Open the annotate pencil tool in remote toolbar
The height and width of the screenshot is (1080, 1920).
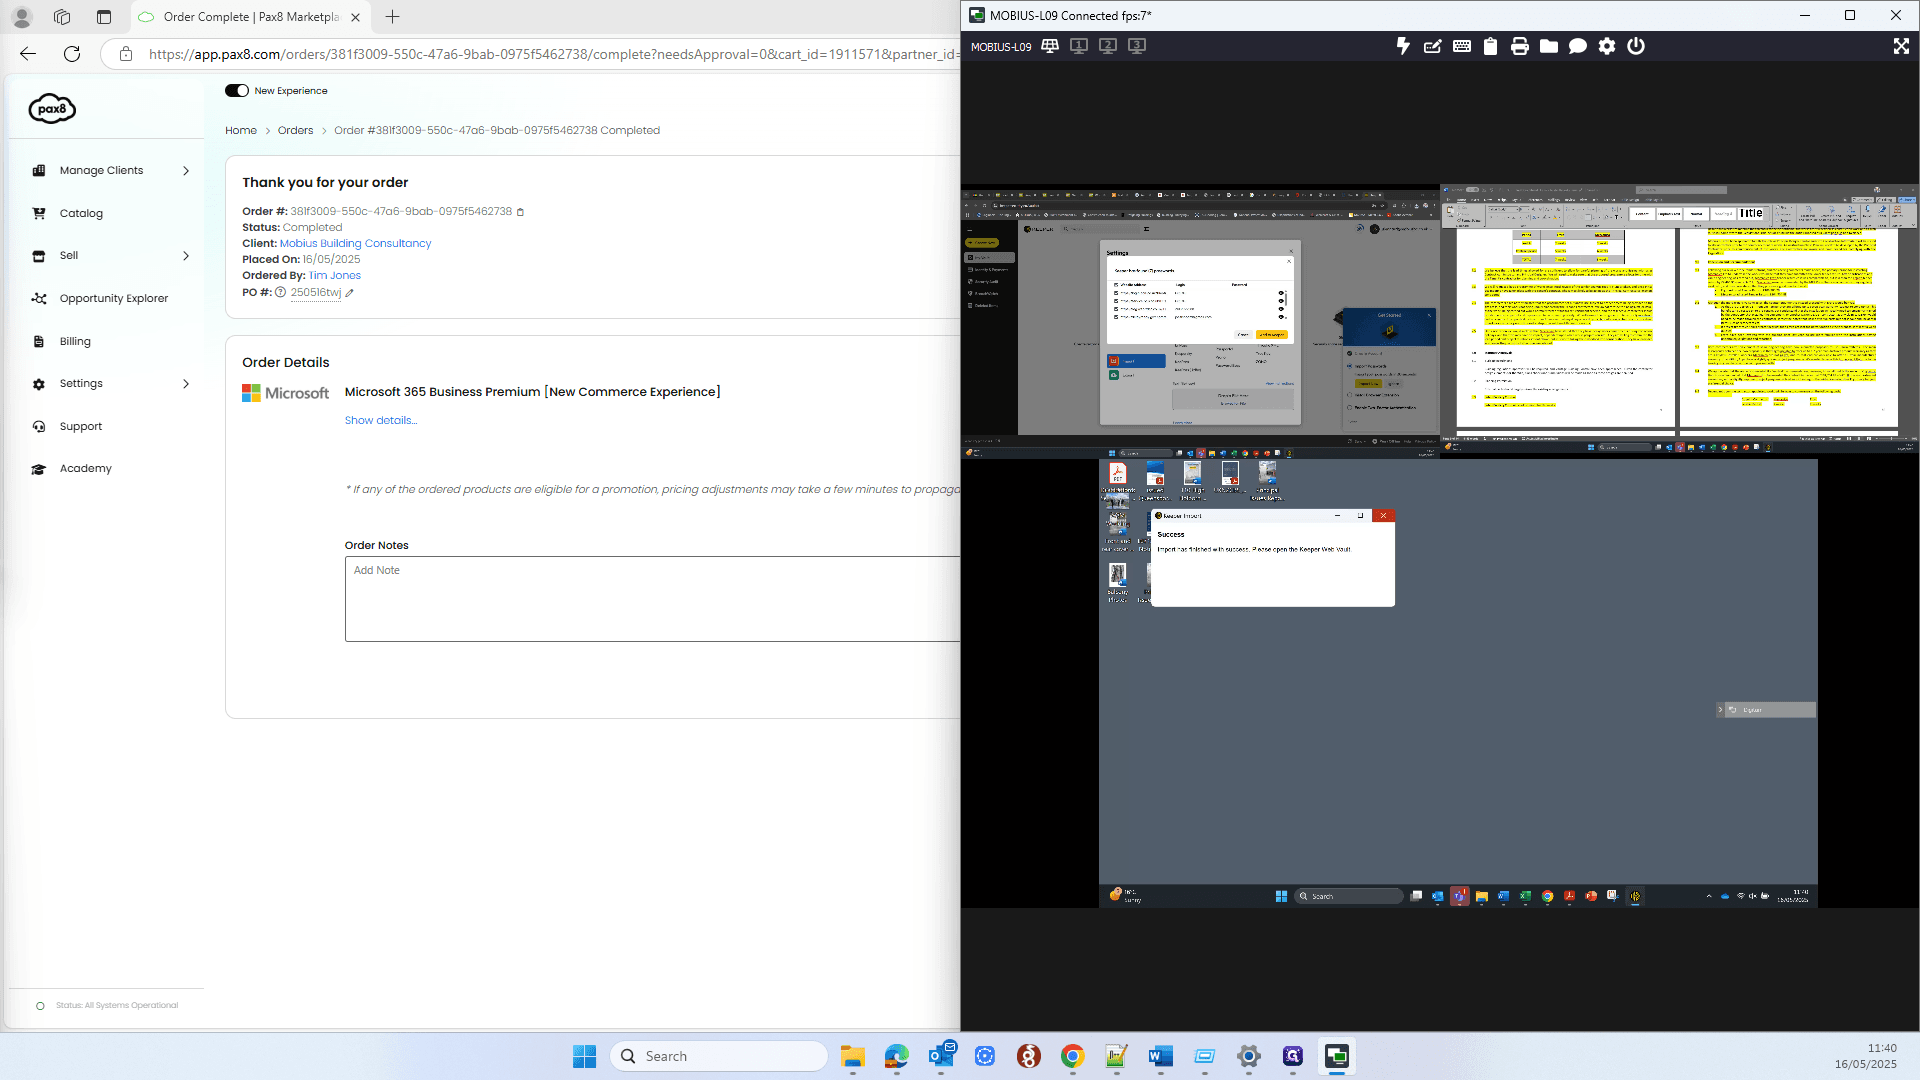(1432, 46)
